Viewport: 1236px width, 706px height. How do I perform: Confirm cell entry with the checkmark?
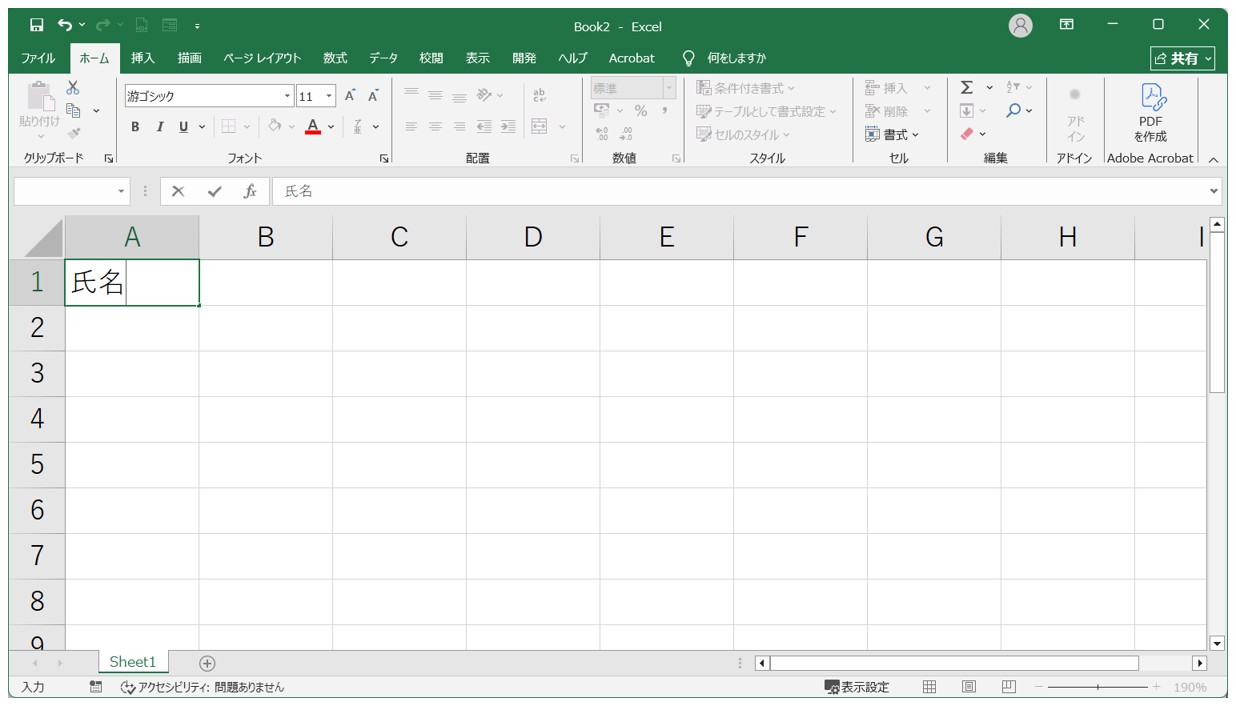click(214, 191)
